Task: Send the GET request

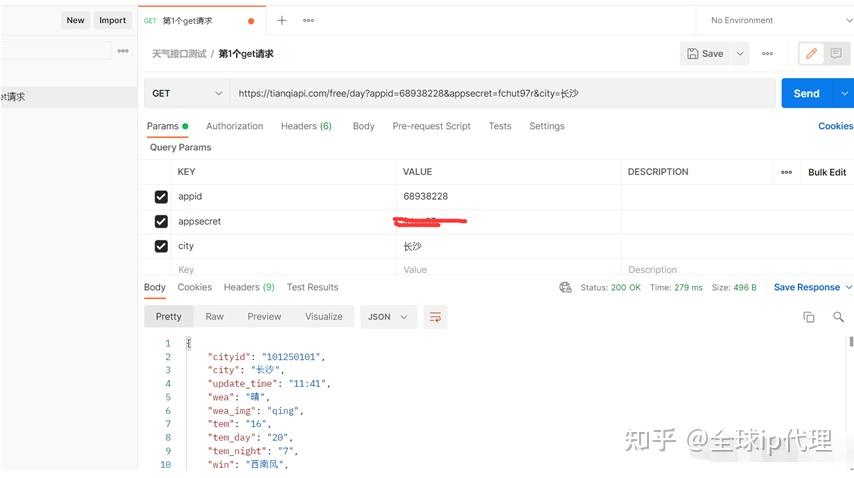Action: pyautogui.click(x=807, y=94)
